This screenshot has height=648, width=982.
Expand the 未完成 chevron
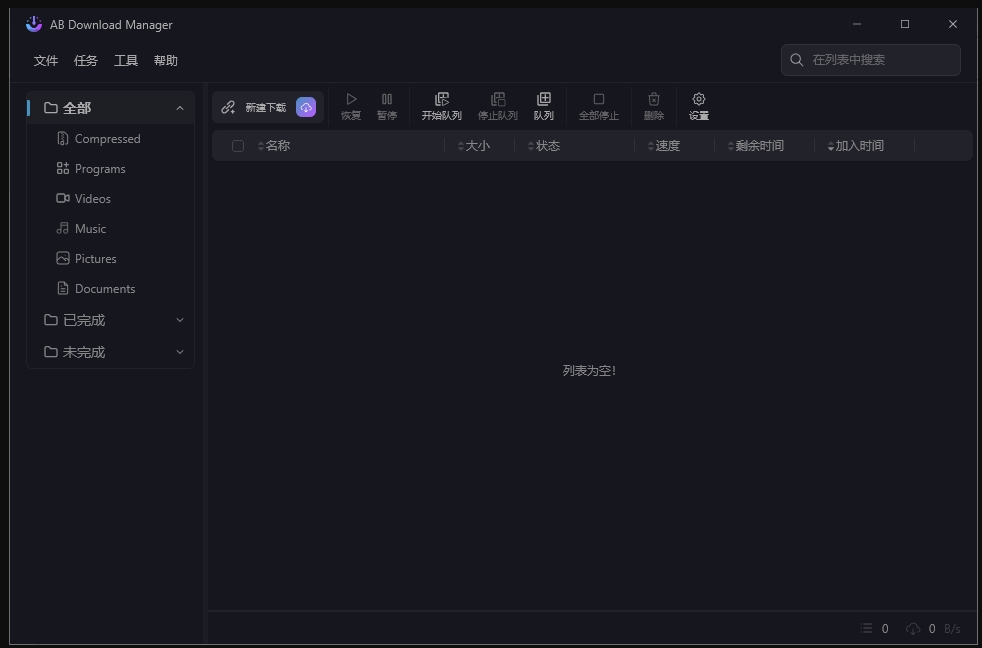180,352
